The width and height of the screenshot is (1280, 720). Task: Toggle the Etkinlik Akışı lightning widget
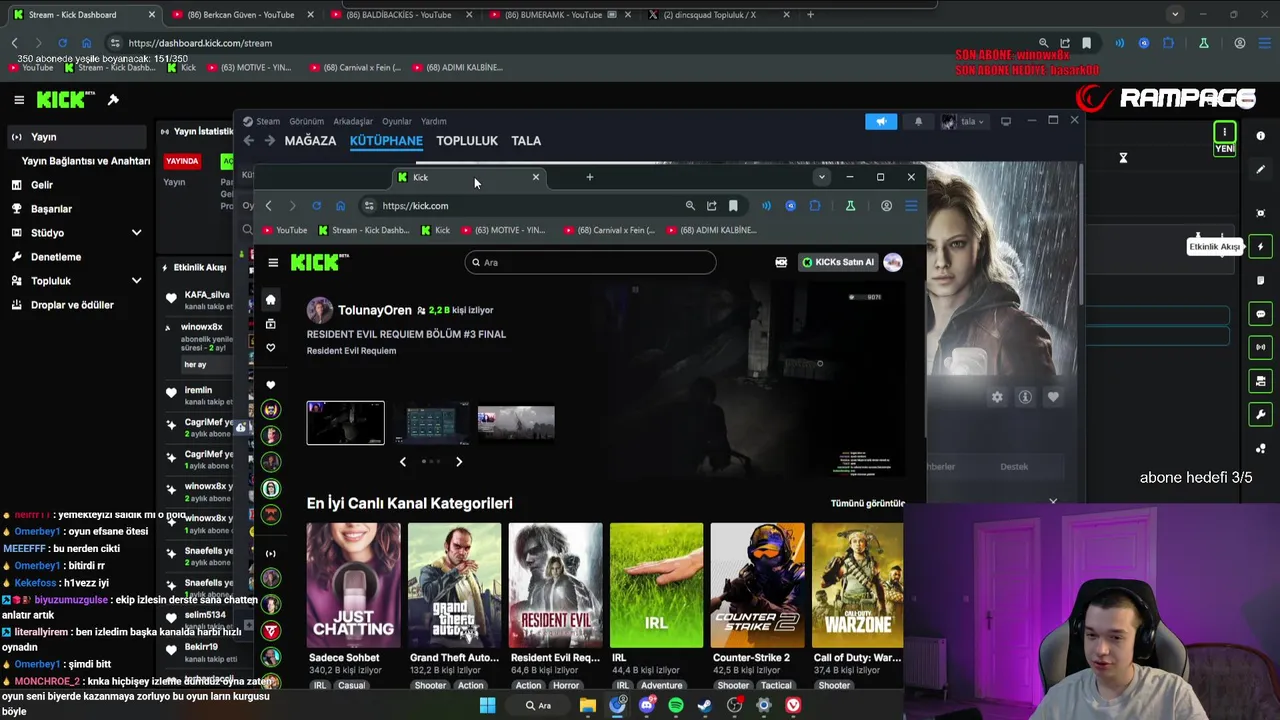click(x=1261, y=247)
